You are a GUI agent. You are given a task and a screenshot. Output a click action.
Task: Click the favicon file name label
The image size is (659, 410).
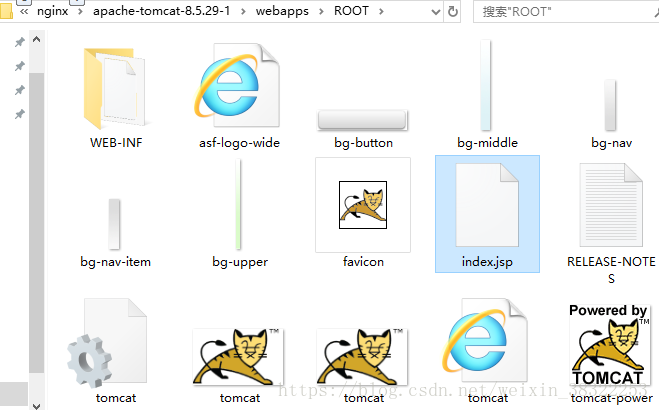click(363, 262)
